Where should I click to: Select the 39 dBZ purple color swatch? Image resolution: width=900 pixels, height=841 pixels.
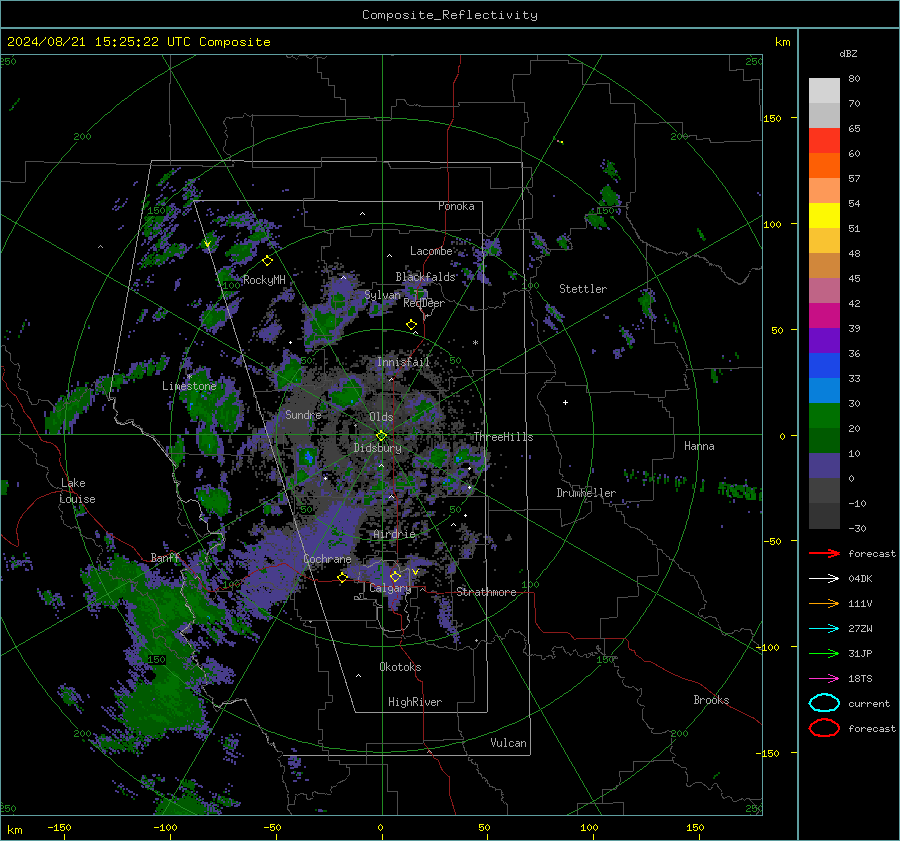(x=824, y=340)
